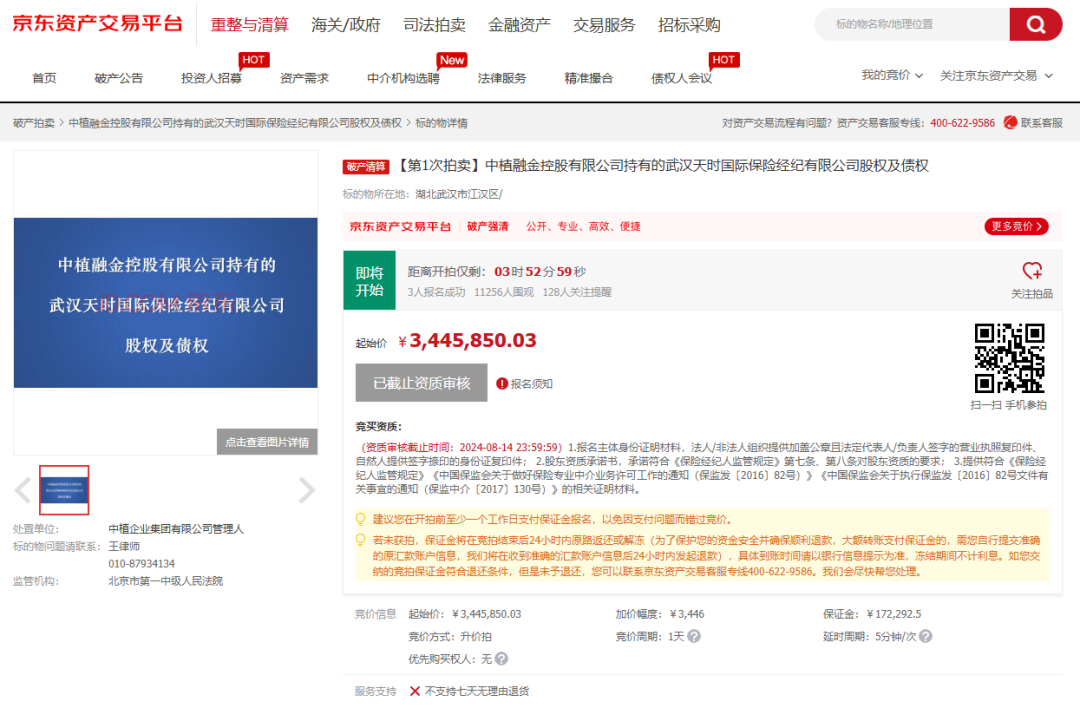
Task: Click the red 报名须知 info icon
Action: tap(502, 384)
